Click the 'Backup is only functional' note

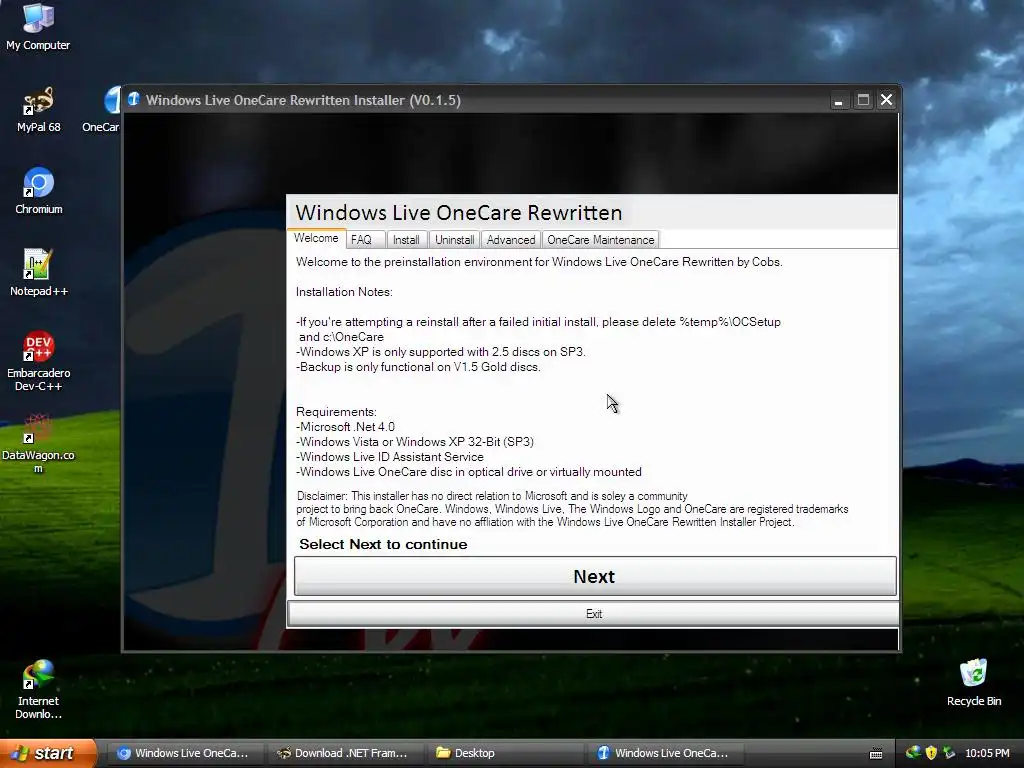[419, 367]
